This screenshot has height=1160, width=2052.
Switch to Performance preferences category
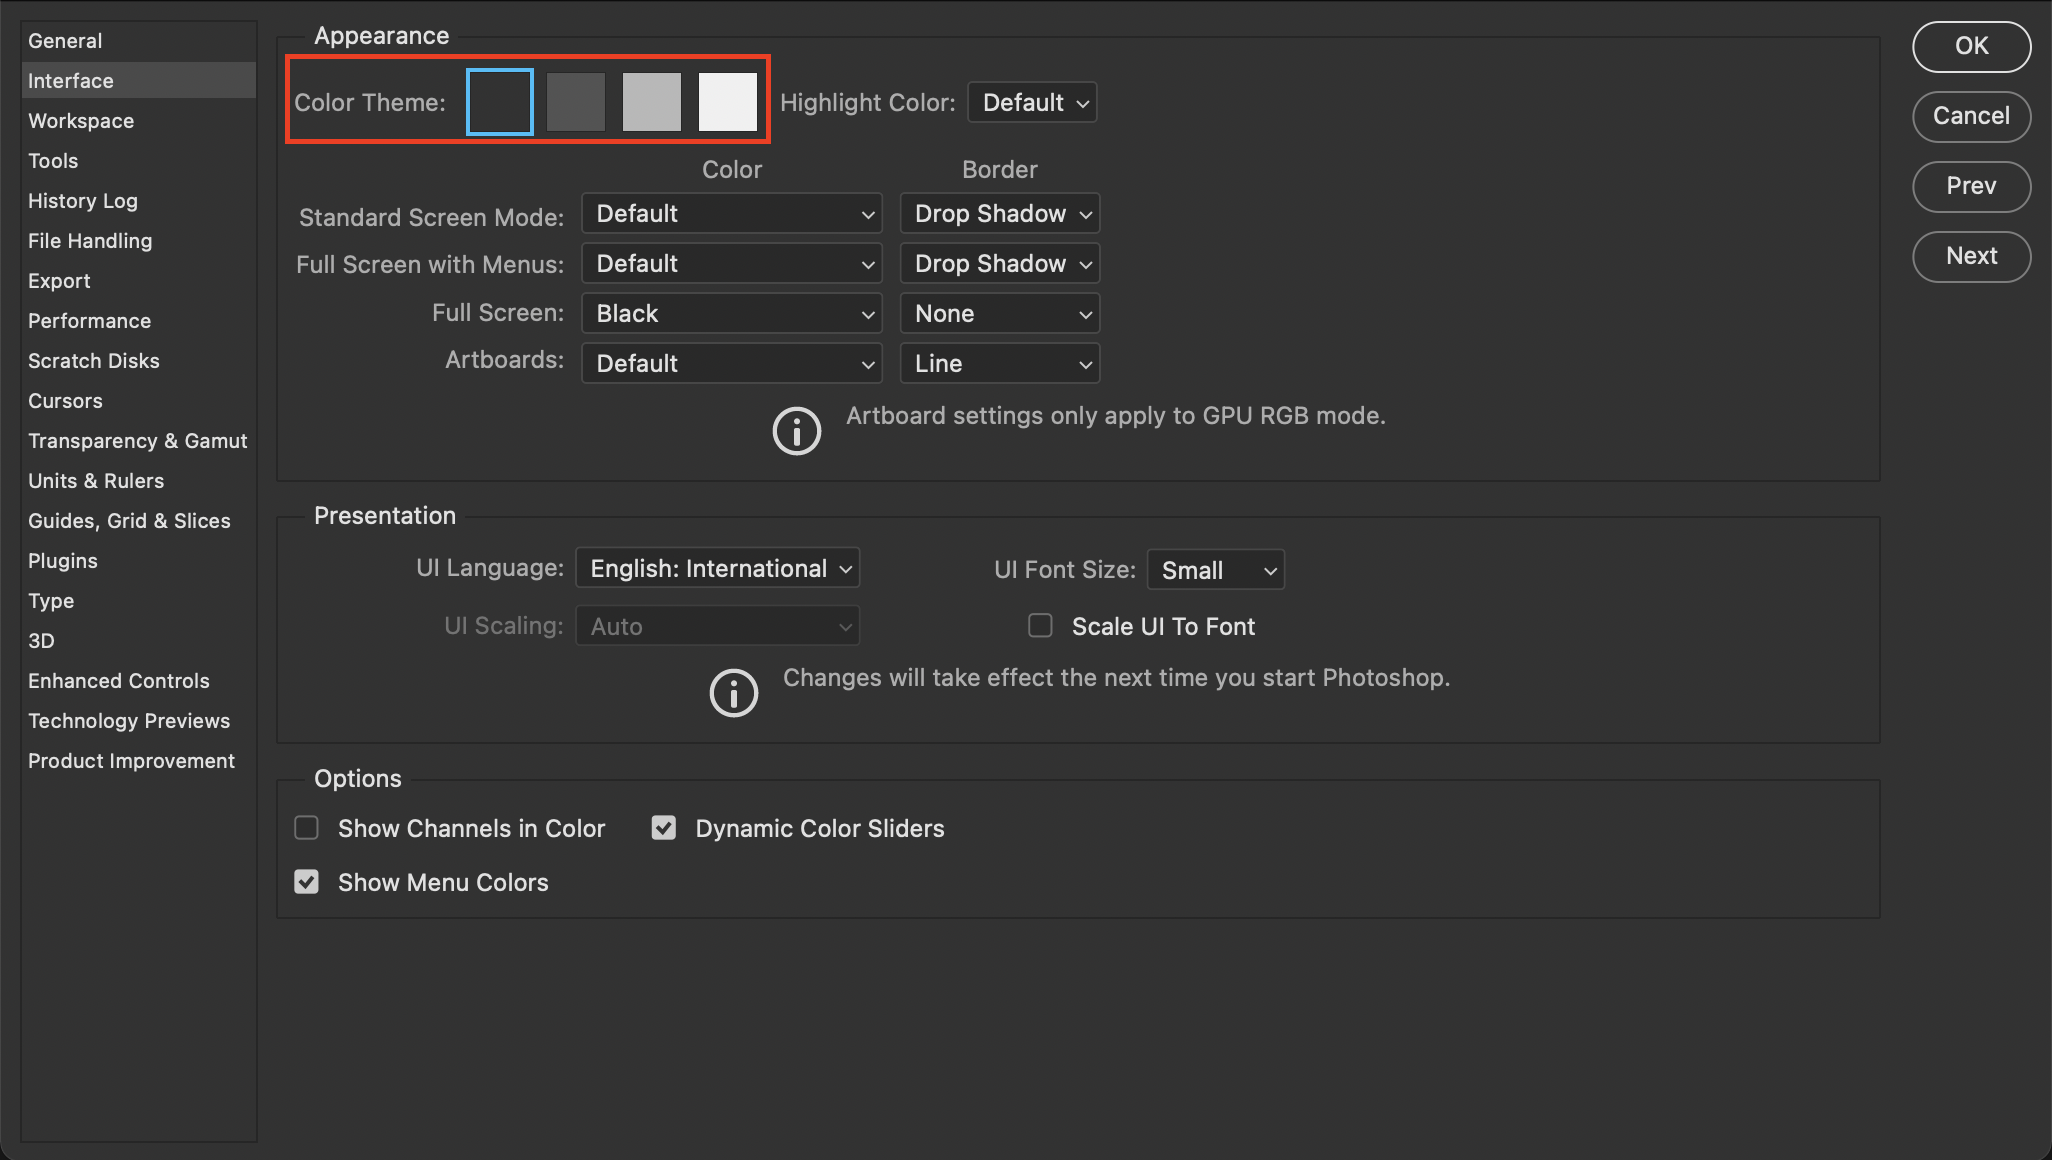click(89, 321)
